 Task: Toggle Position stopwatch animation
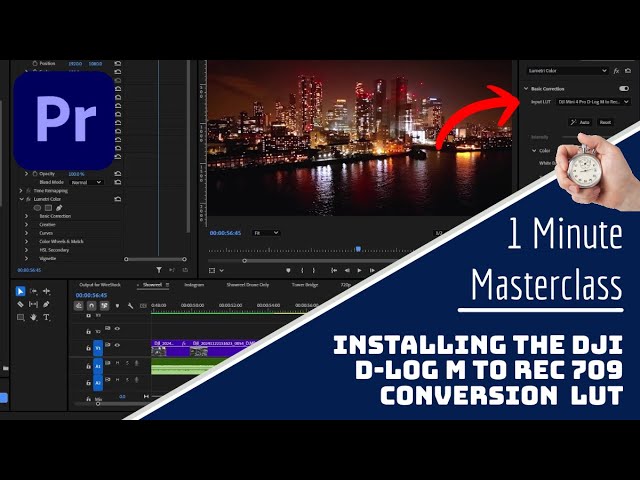(35, 64)
